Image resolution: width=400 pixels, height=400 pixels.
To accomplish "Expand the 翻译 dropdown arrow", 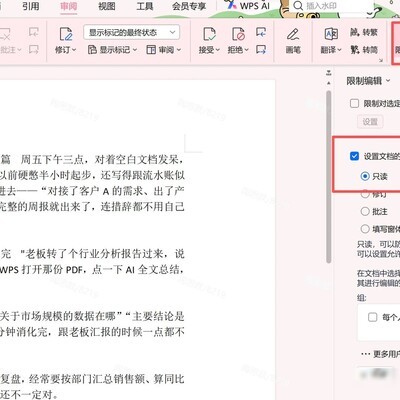I will pos(339,50).
